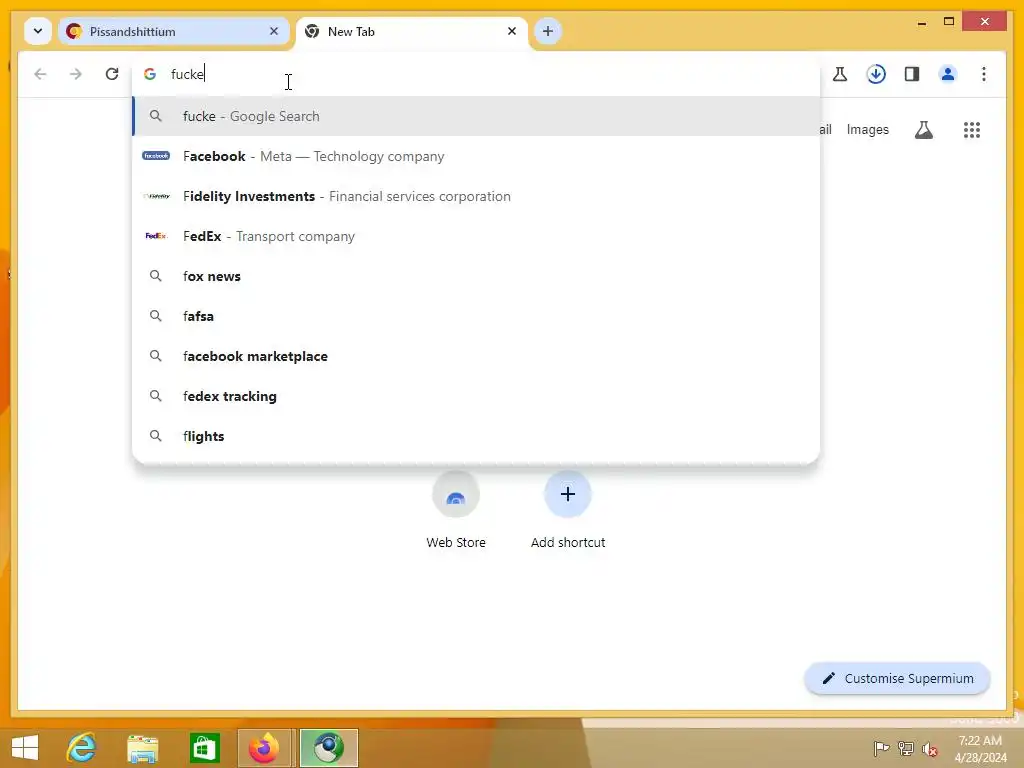Go back using the back arrow

pyautogui.click(x=40, y=74)
